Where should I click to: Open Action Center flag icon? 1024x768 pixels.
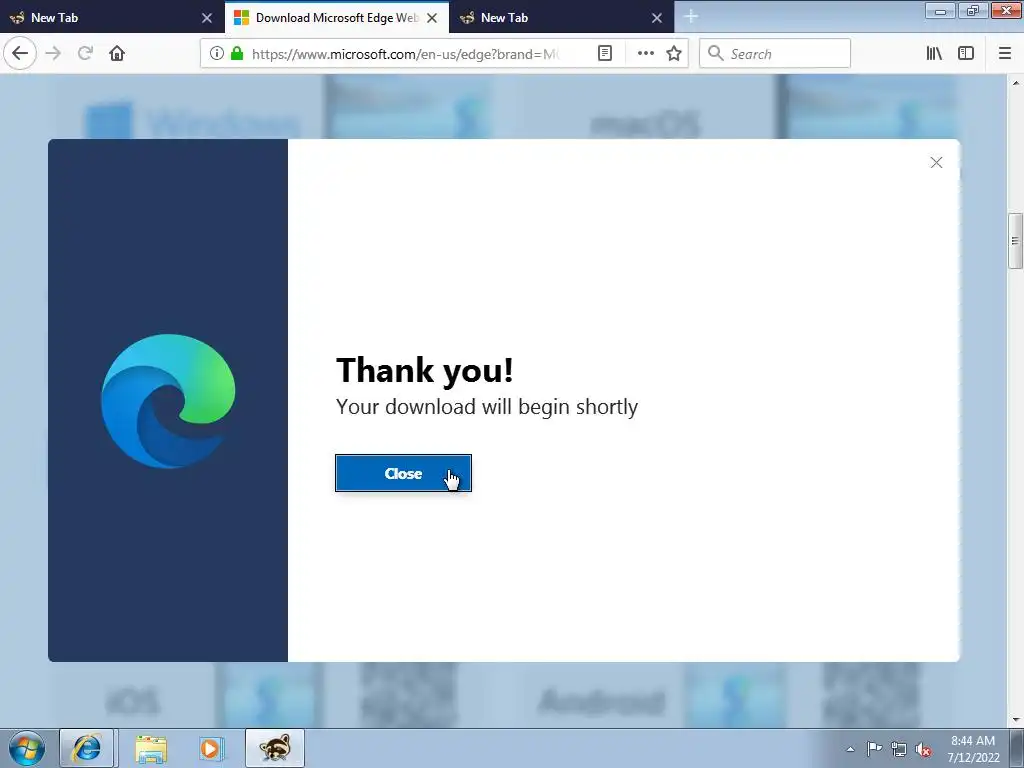874,748
